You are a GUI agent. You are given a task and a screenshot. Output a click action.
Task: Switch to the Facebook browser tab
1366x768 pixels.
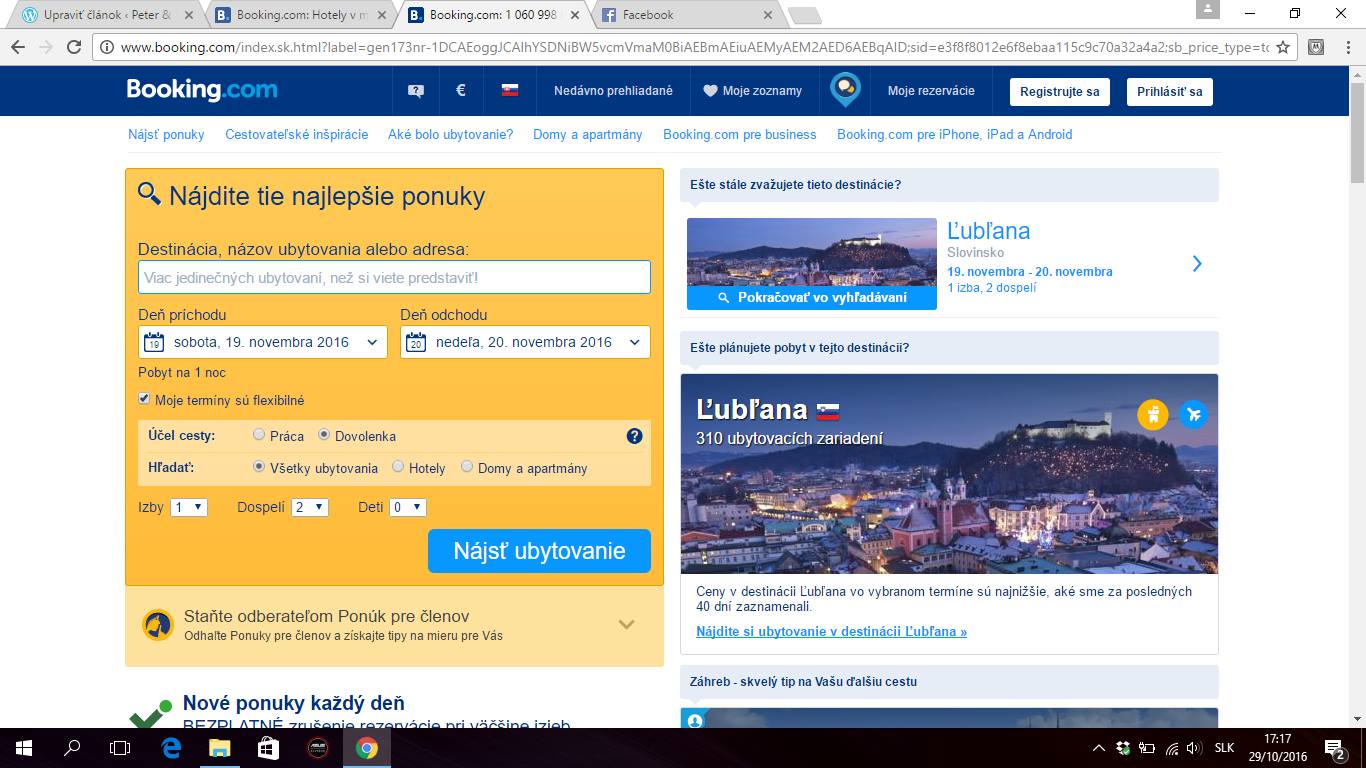point(686,15)
